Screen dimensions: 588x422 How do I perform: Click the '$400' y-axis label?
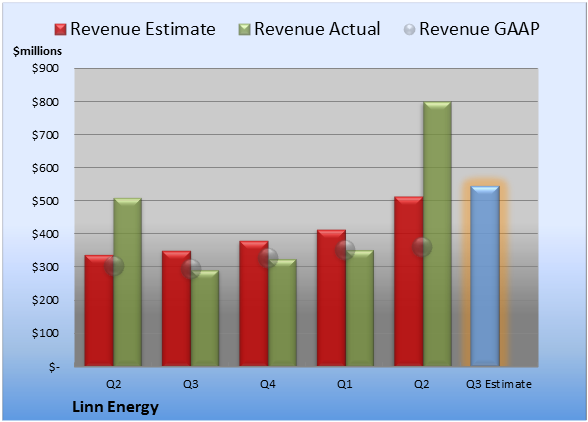(45, 234)
